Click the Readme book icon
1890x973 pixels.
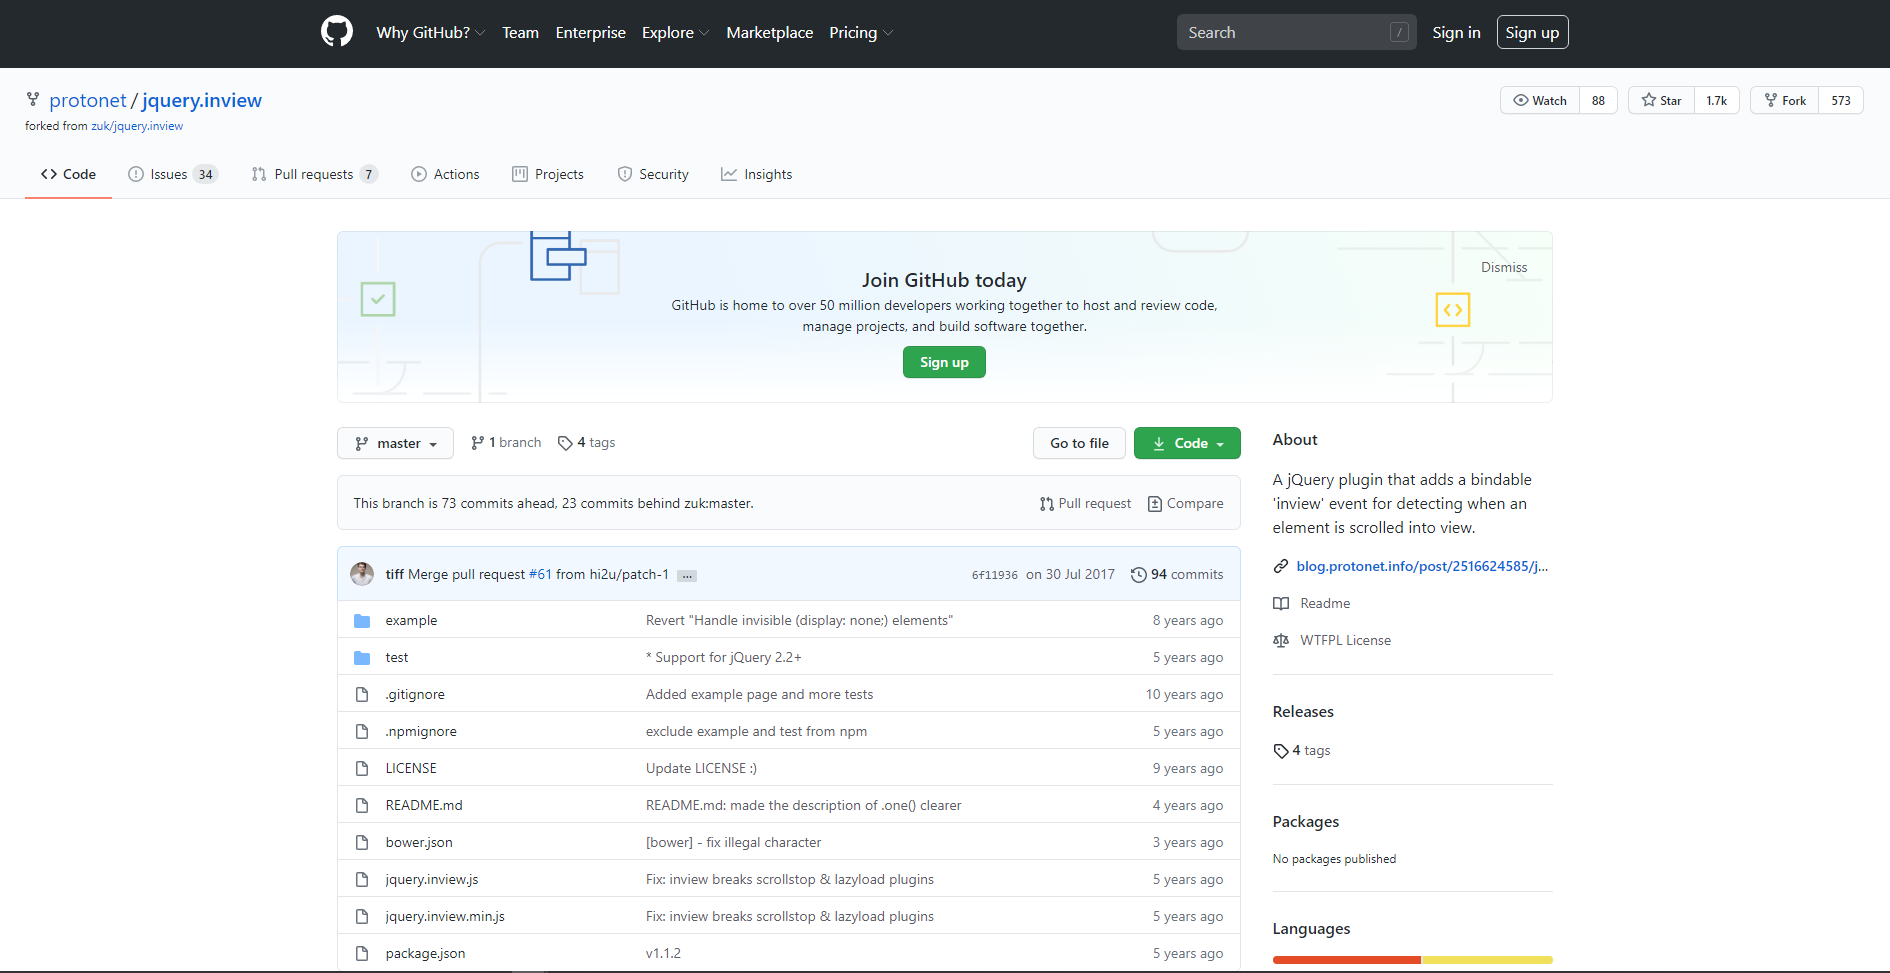(x=1281, y=604)
